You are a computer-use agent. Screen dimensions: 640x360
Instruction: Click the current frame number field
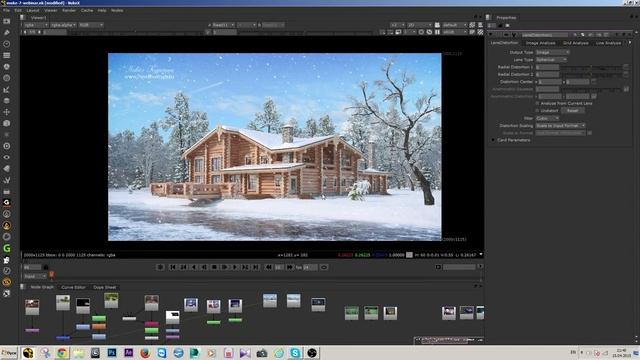(x=32, y=267)
